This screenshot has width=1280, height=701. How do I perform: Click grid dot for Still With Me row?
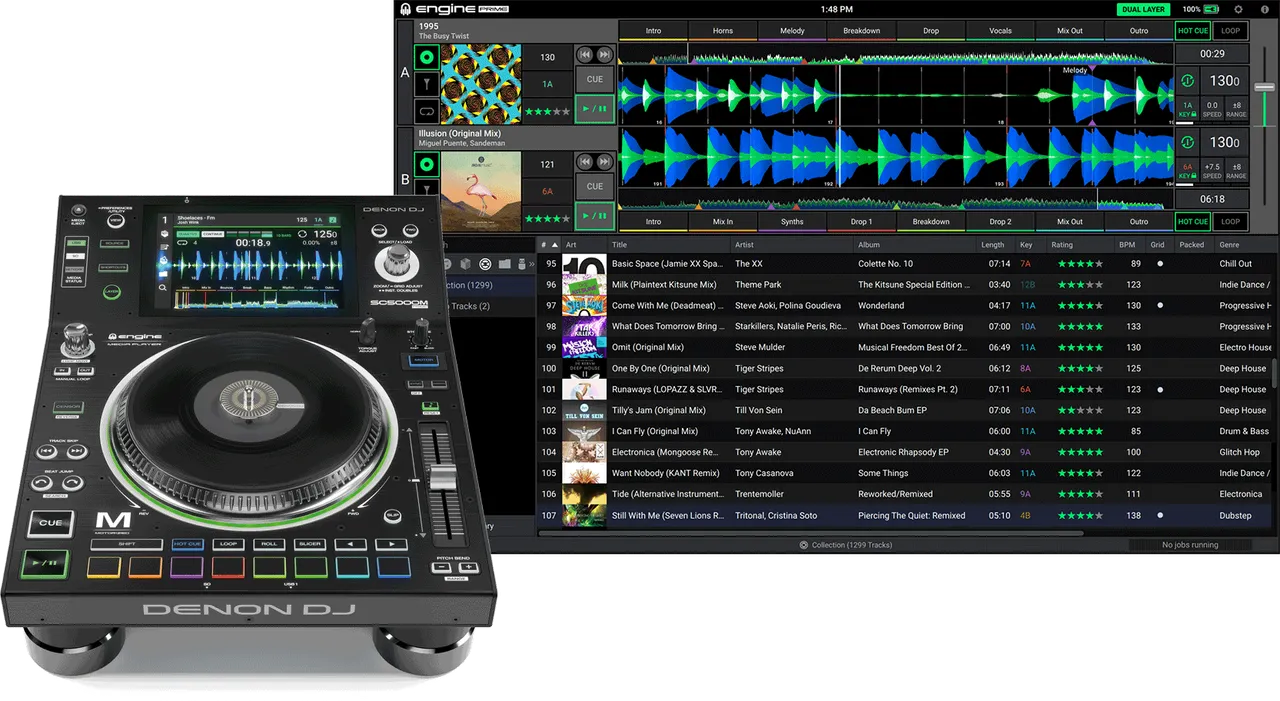pos(1160,516)
